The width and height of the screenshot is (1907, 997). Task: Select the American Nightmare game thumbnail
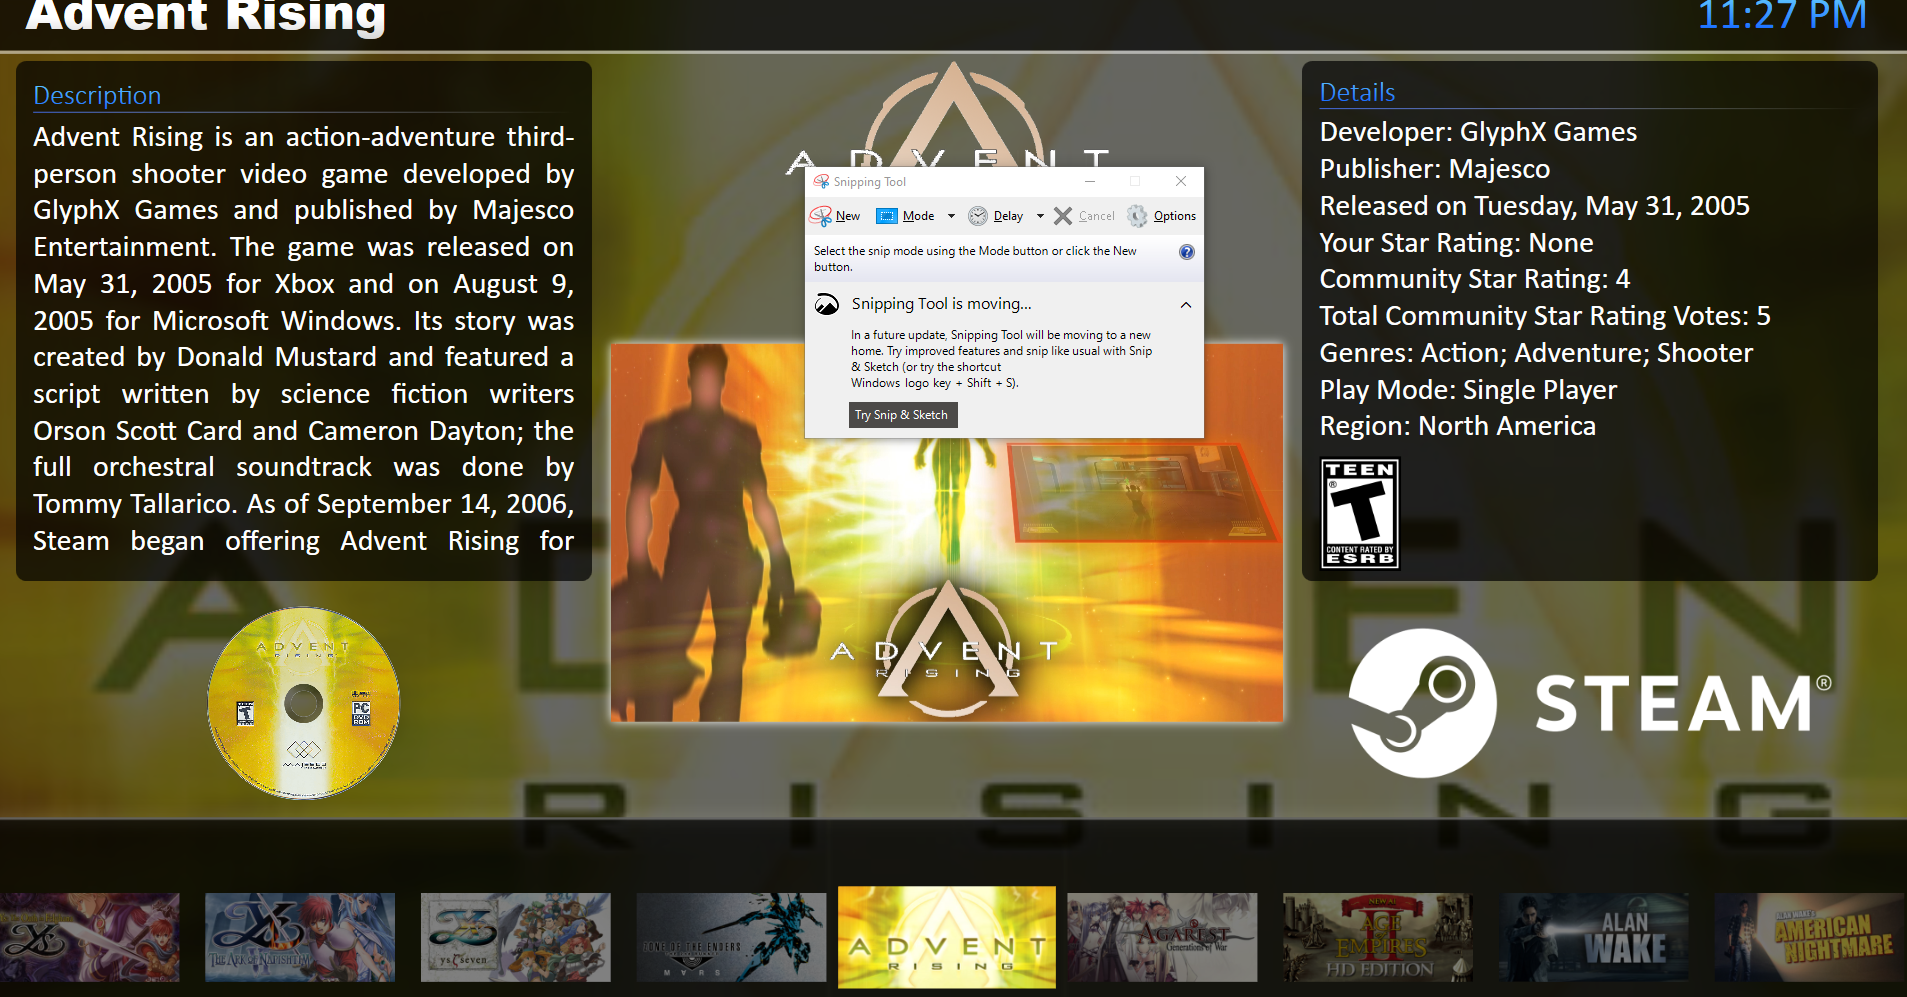click(x=1810, y=937)
